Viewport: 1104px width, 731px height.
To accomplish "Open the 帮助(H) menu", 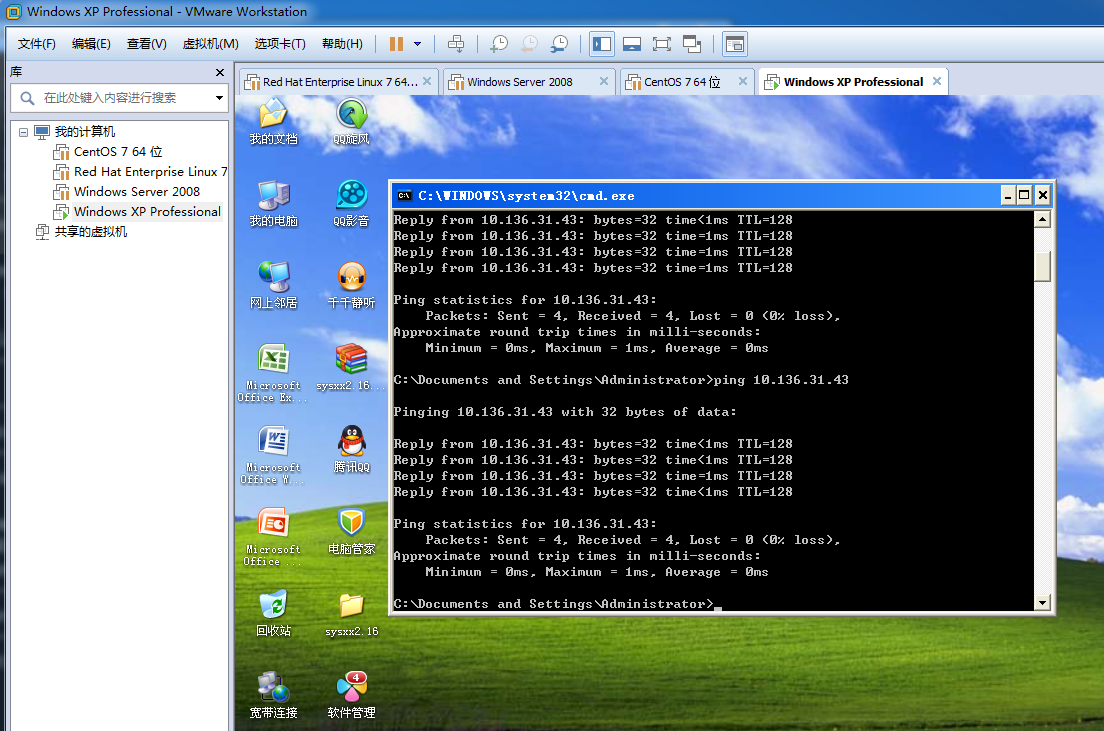I will tap(342, 44).
